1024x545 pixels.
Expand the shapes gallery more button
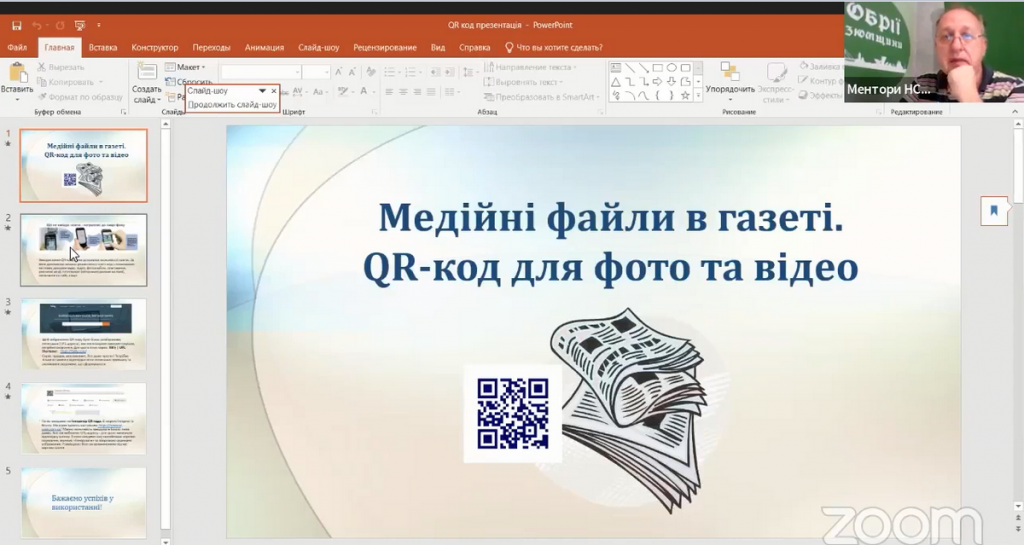coord(698,95)
